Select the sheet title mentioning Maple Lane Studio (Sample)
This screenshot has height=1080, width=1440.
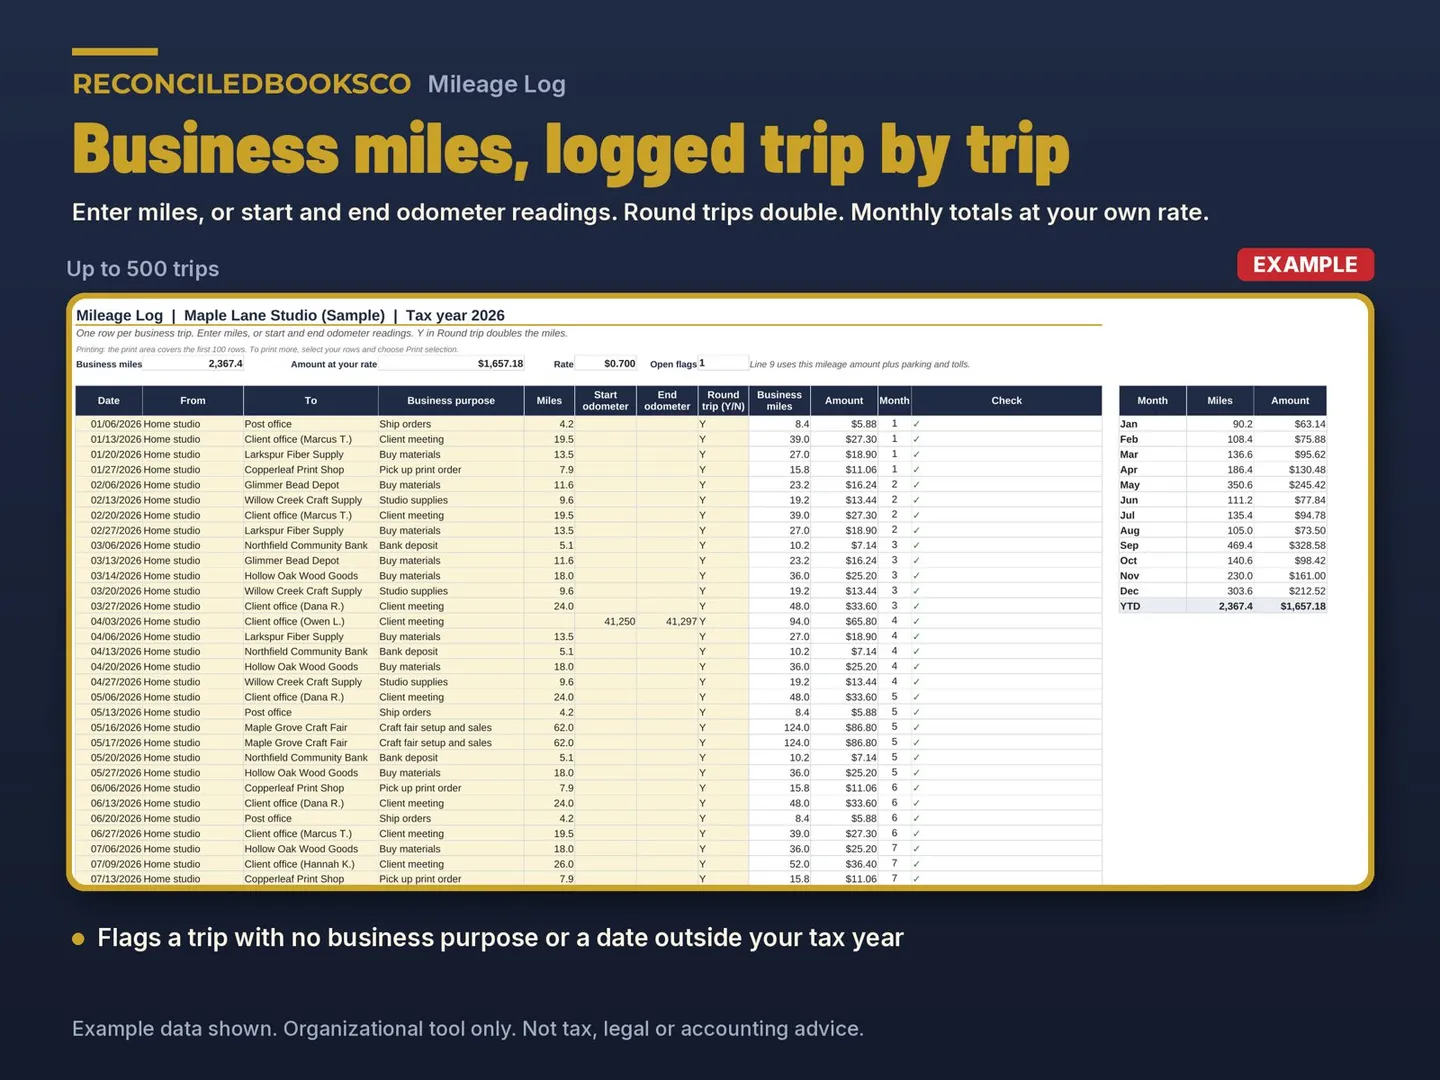290,315
